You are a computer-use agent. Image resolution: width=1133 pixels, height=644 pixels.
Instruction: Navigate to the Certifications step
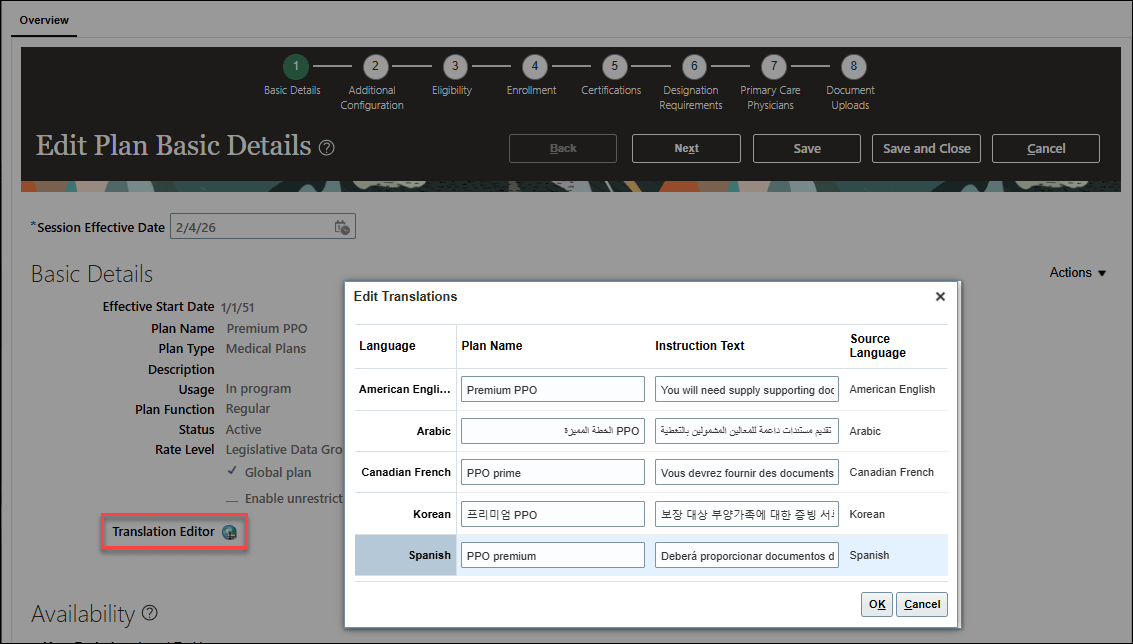pos(611,67)
